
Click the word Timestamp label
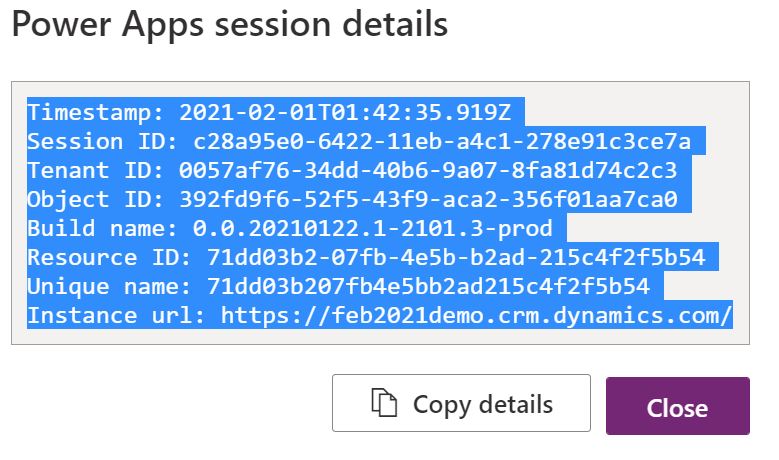(89, 112)
